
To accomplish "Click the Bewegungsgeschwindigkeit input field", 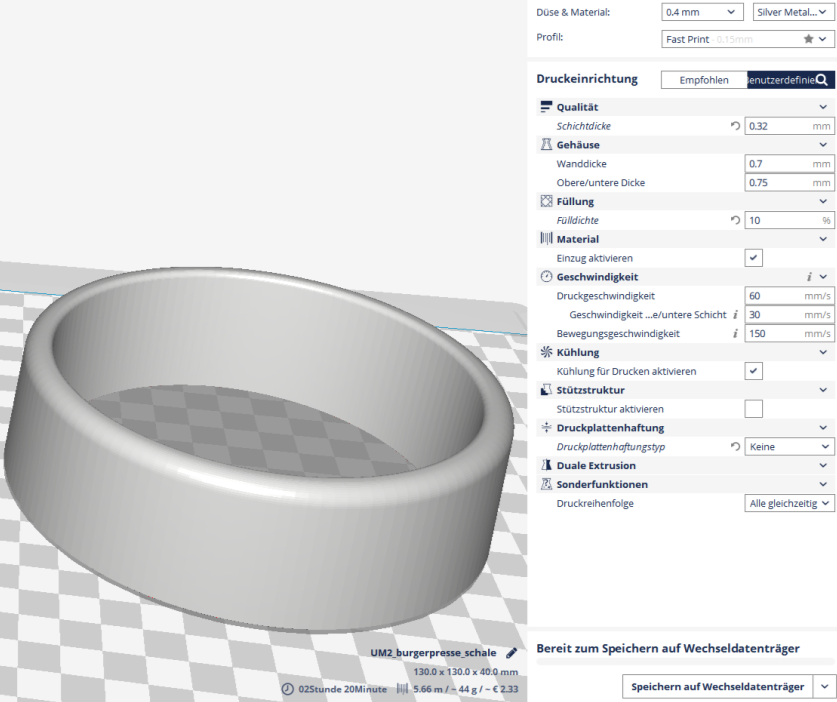I will pyautogui.click(x=789, y=333).
